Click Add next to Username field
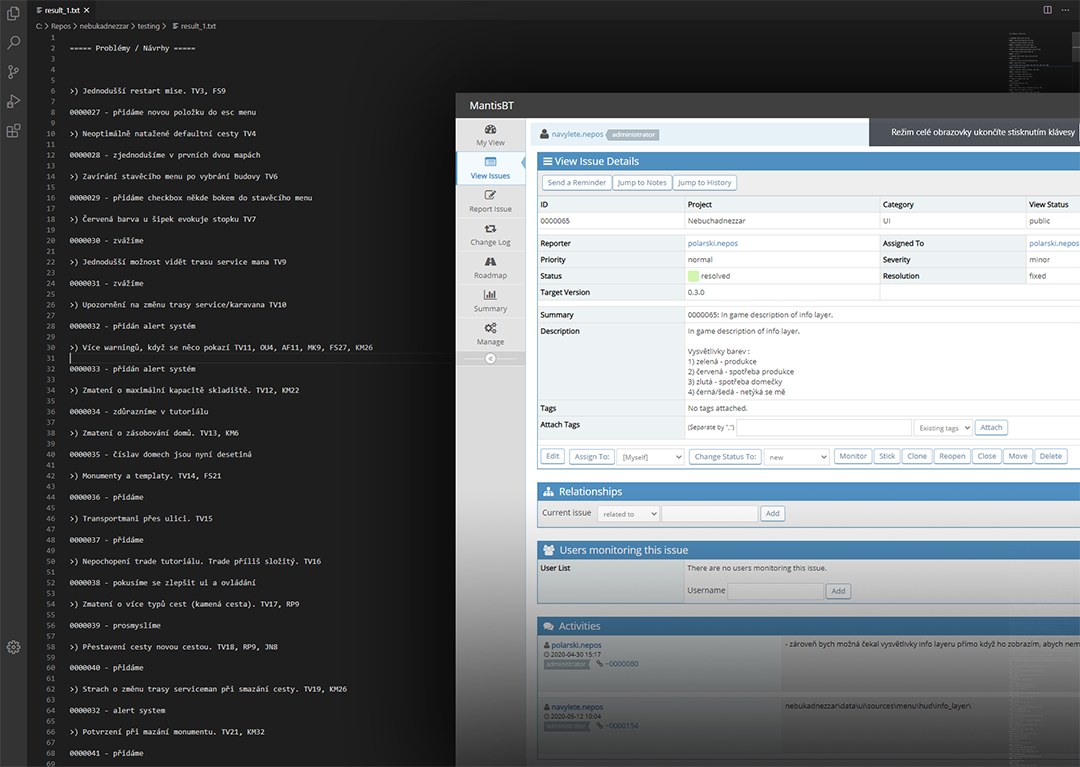Viewport: 1080px width, 767px height. point(838,591)
